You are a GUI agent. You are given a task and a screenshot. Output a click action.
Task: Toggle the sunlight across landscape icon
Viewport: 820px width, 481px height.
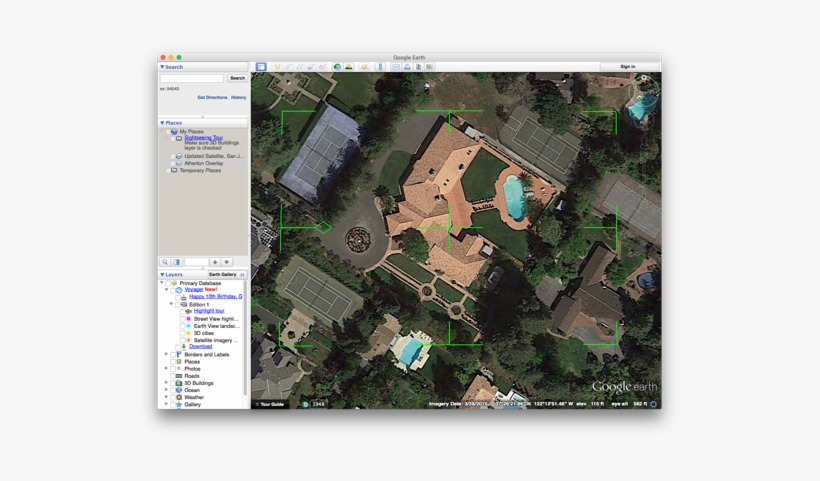coord(348,67)
